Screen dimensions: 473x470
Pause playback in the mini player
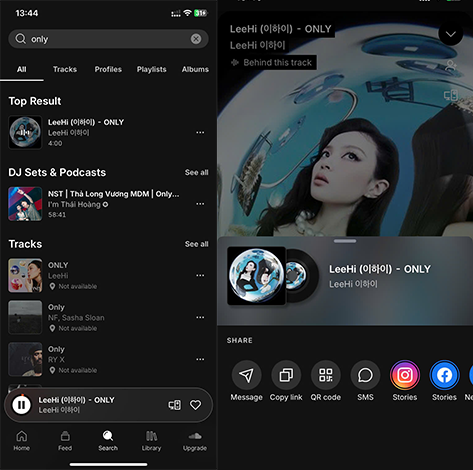(21, 405)
